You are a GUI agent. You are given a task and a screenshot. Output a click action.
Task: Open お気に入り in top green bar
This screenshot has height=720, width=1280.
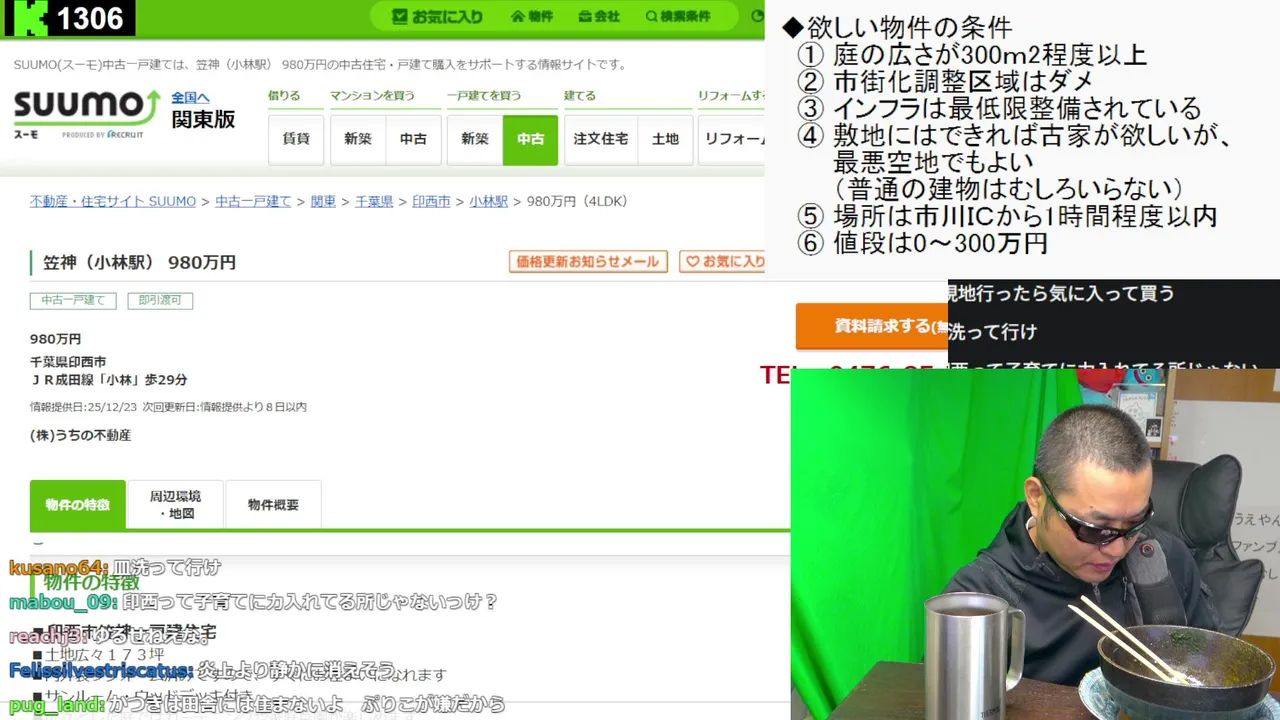click(x=437, y=16)
